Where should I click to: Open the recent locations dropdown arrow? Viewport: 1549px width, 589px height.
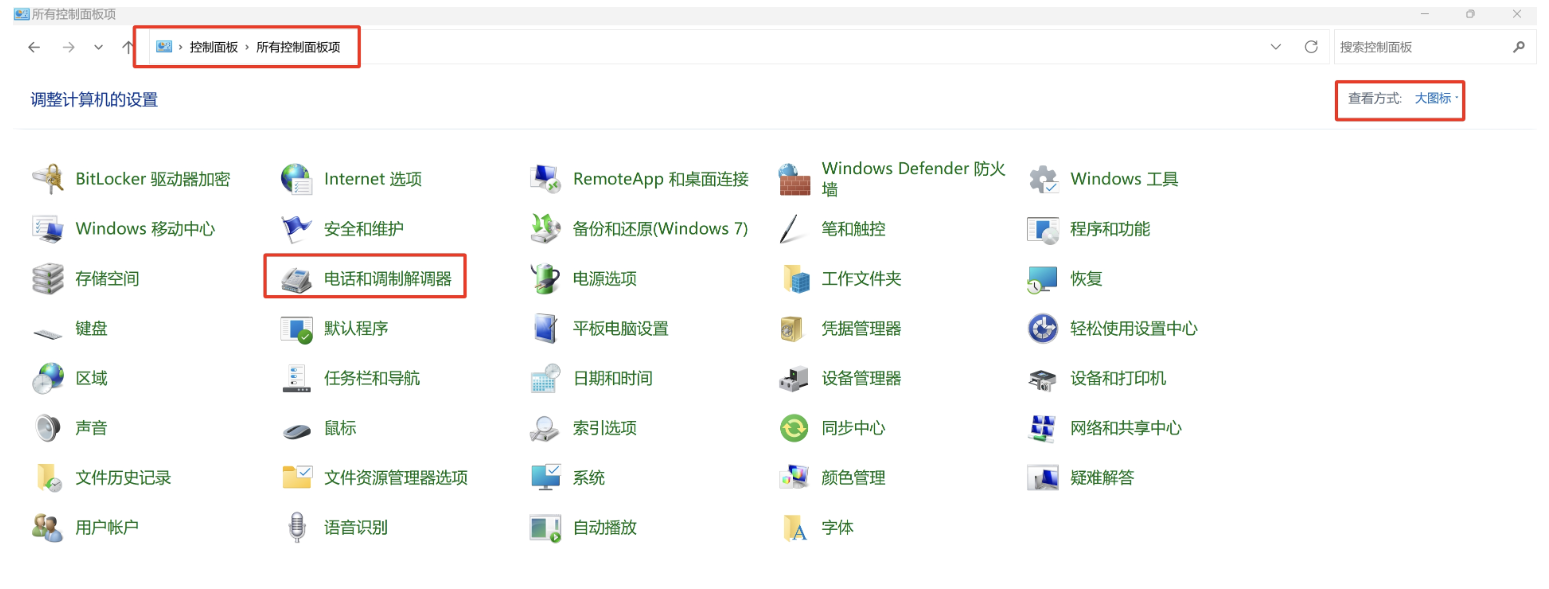[98, 47]
